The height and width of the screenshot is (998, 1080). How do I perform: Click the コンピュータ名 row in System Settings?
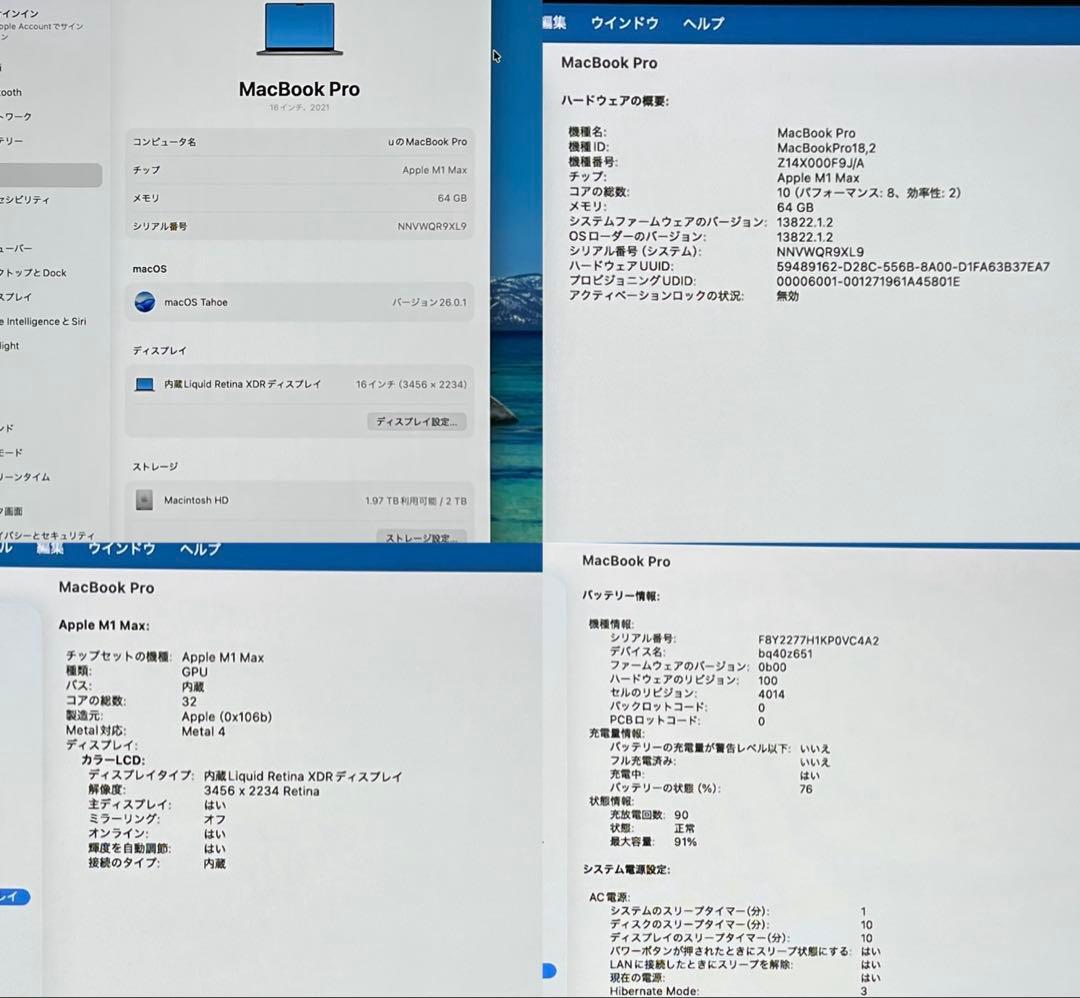[x=300, y=142]
